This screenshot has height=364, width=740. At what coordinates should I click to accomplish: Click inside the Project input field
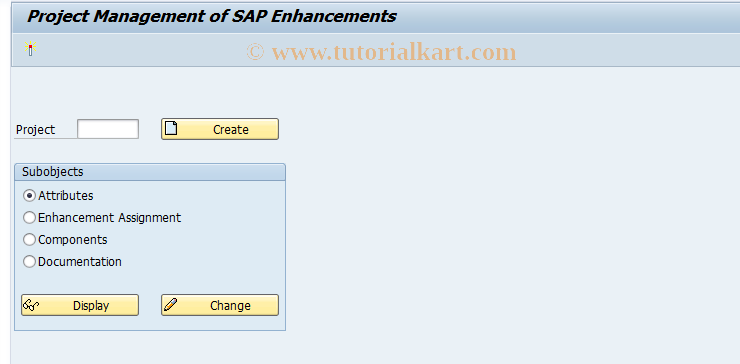[108, 129]
